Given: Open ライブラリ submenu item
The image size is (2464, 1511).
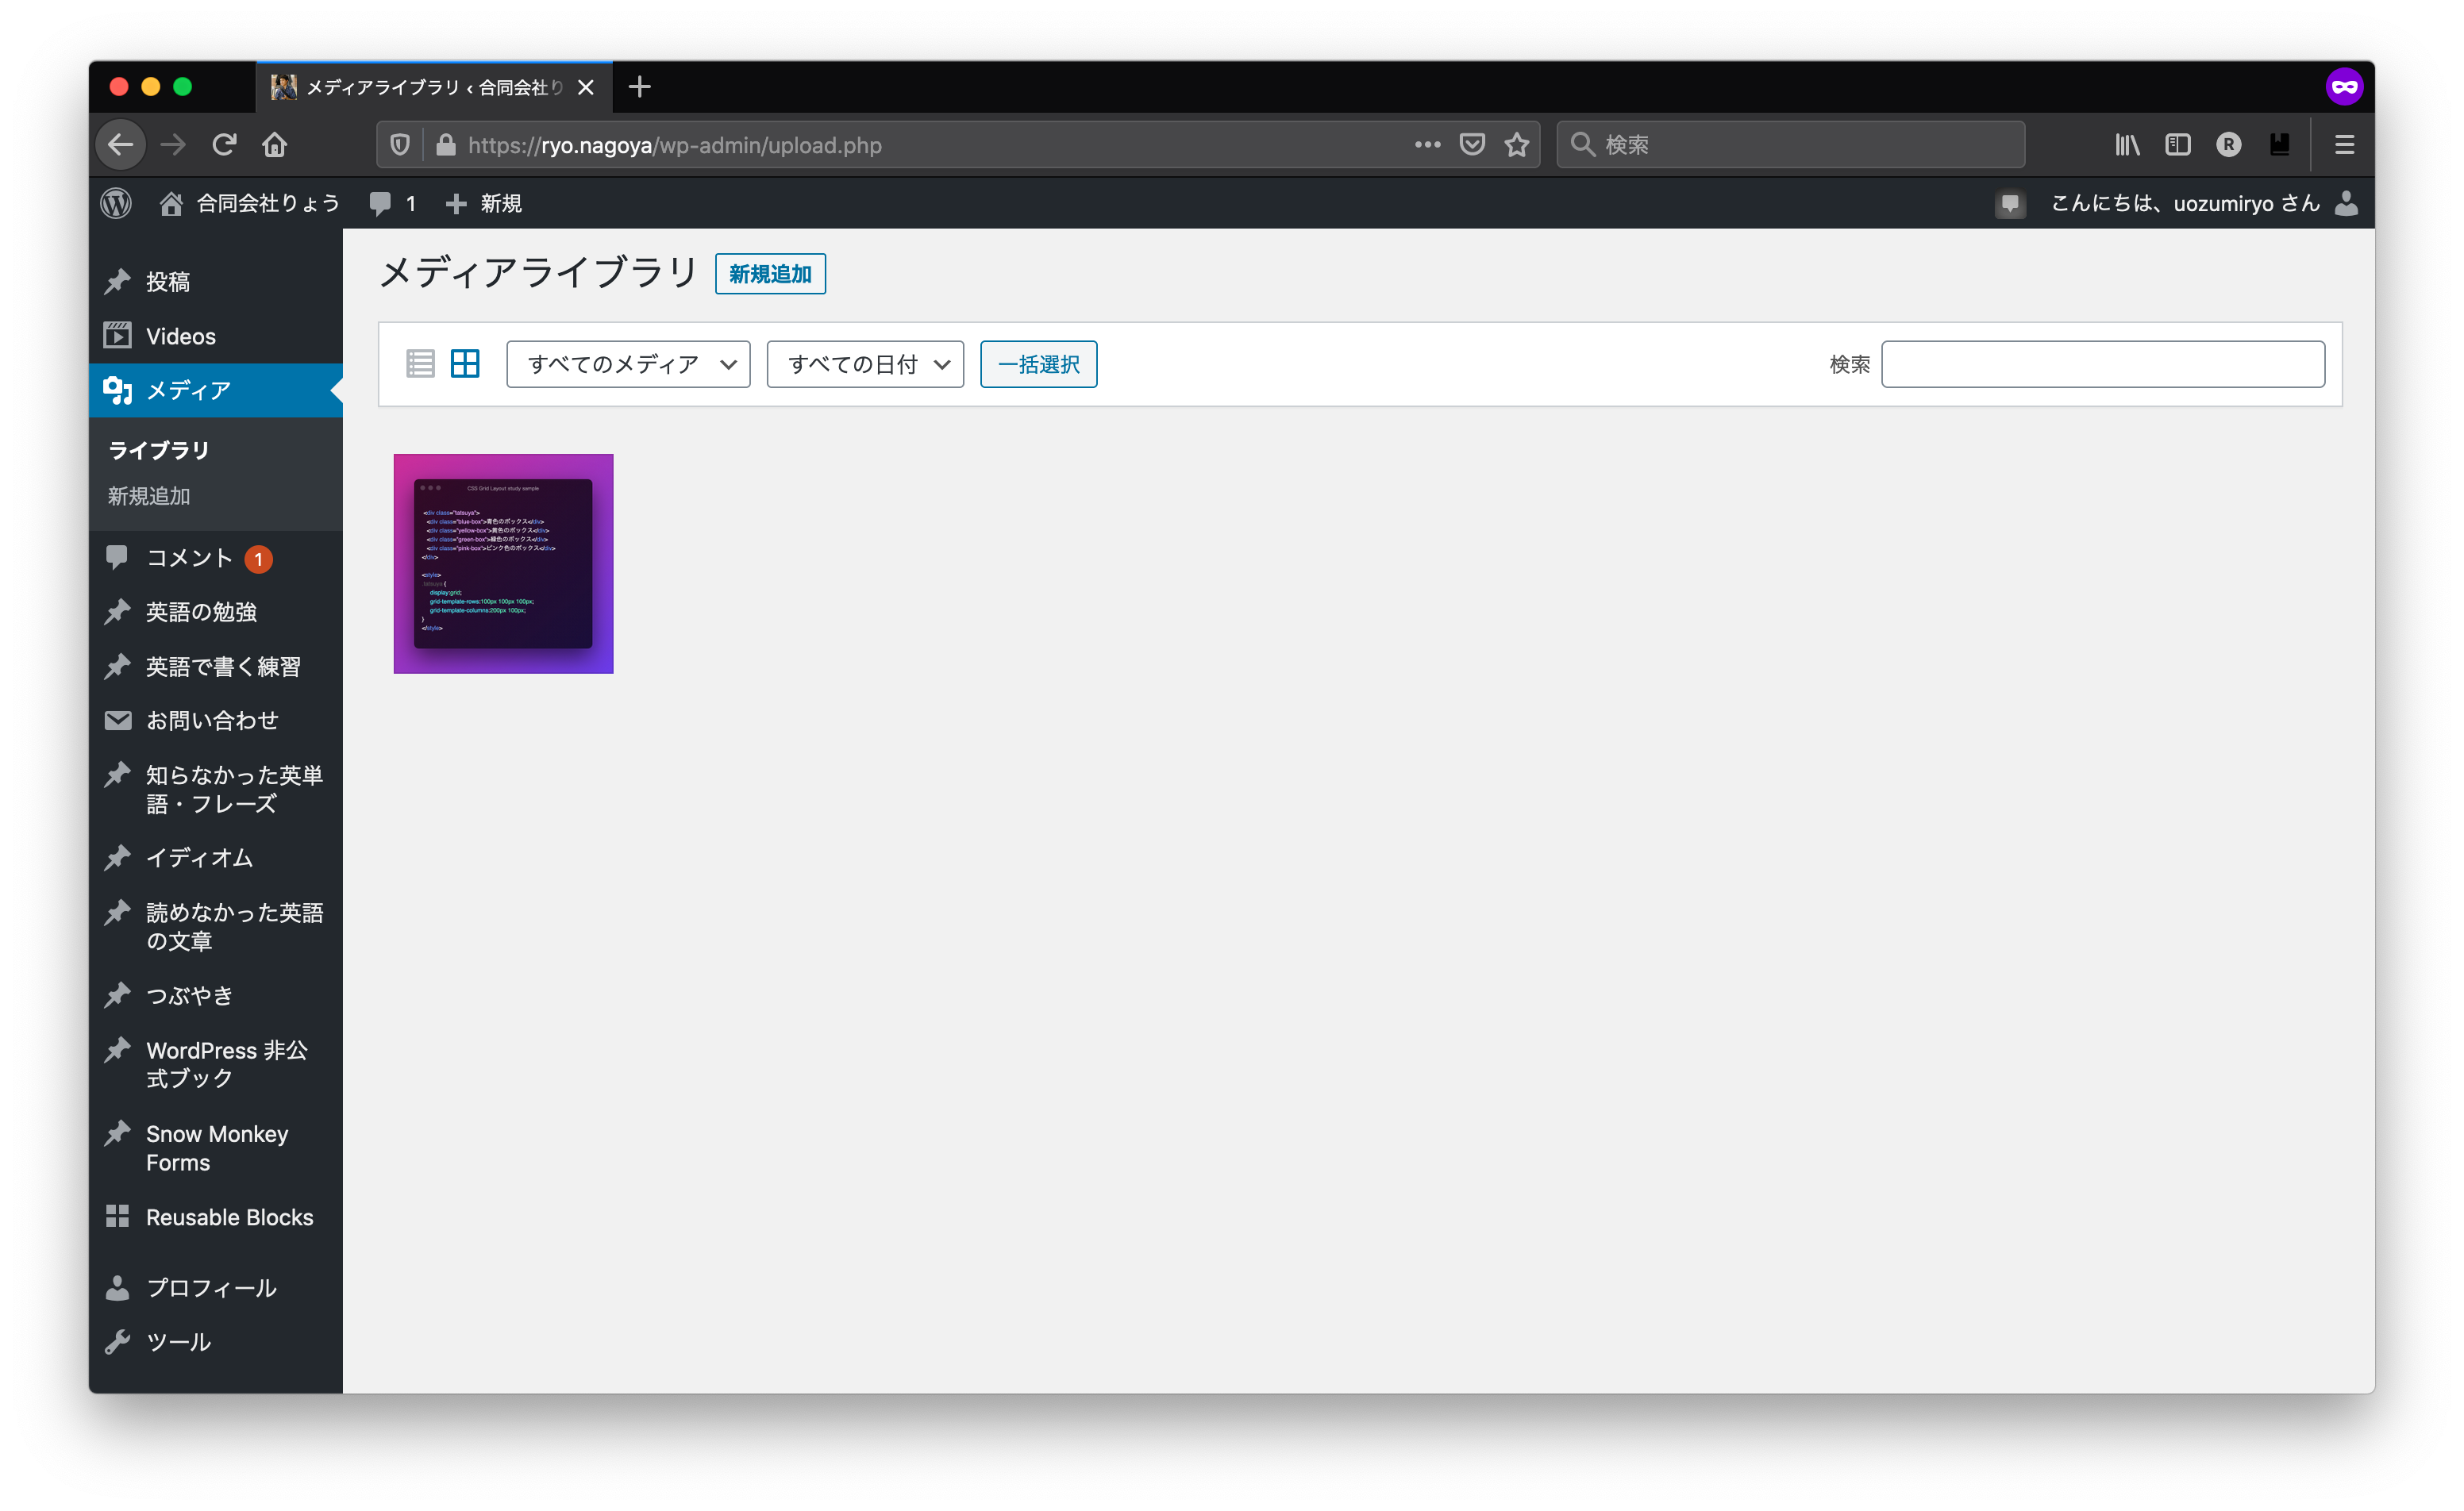Looking at the screenshot, I should click(x=159, y=450).
